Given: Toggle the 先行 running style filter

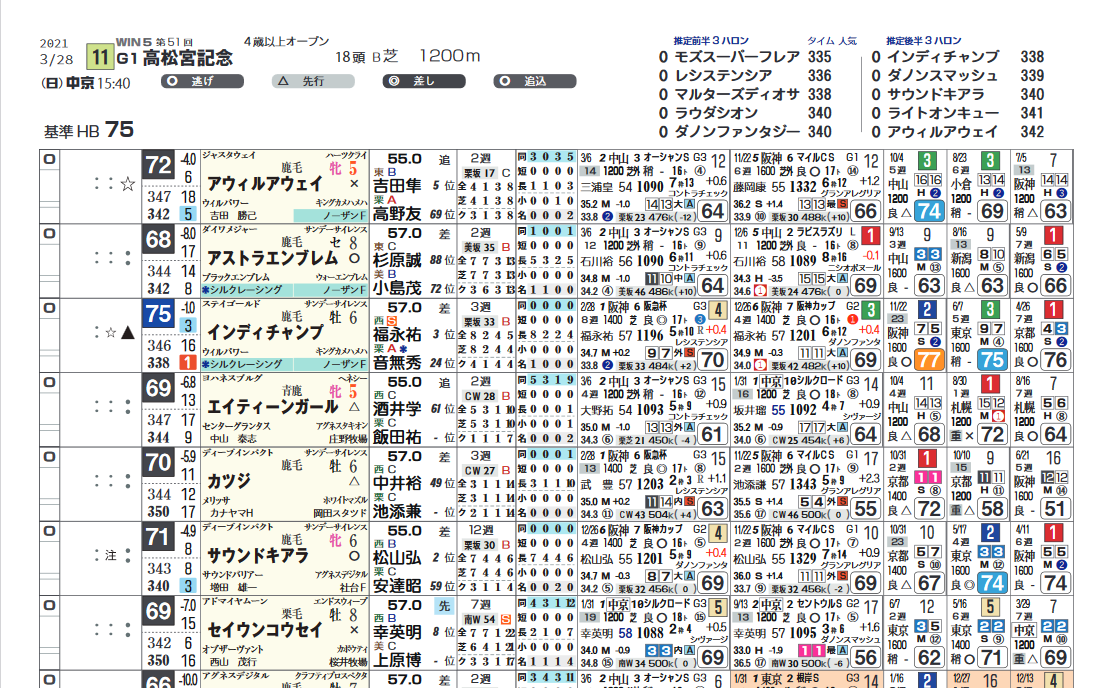Looking at the screenshot, I should (313, 81).
